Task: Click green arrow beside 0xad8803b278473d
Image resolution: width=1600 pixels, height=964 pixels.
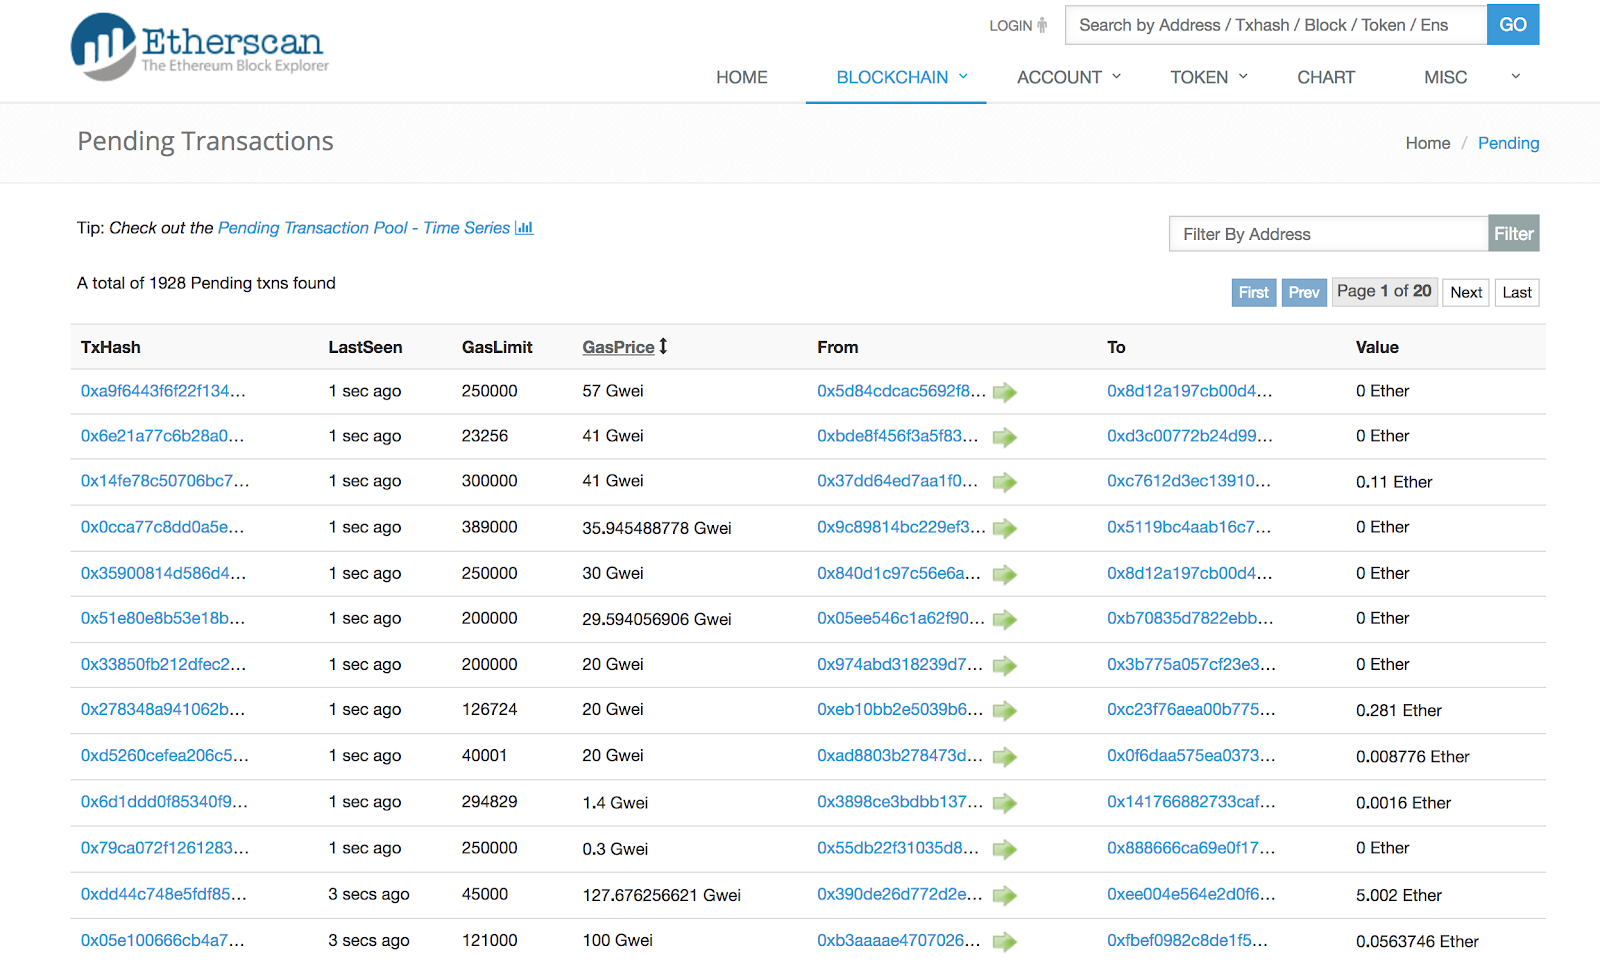Action: click(x=1005, y=757)
